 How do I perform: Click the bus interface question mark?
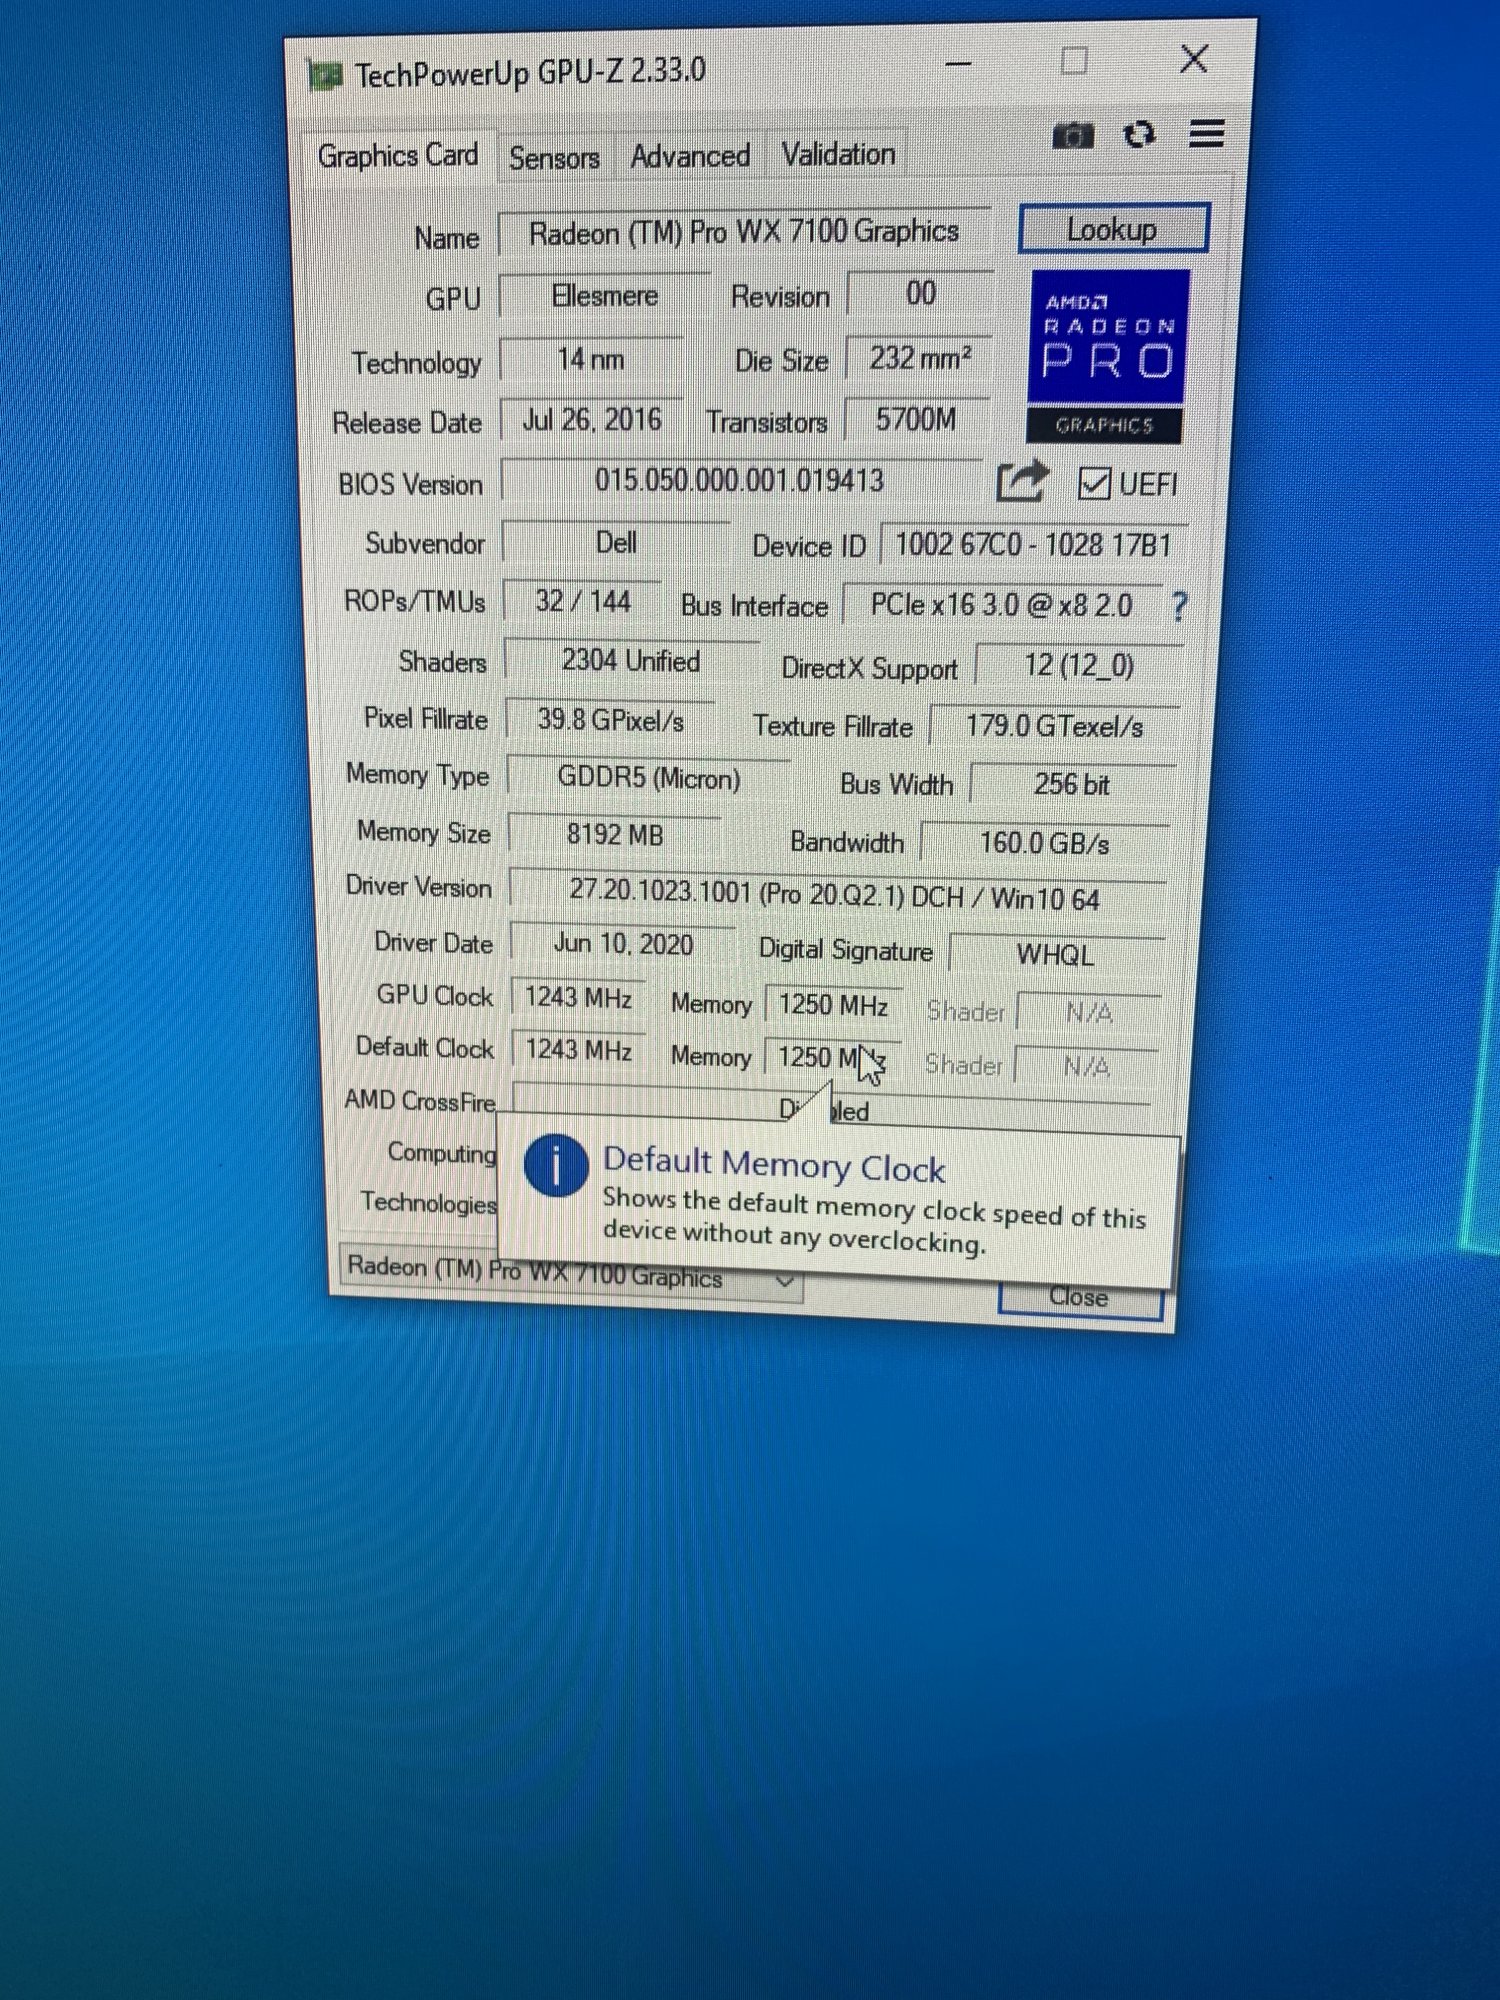pyautogui.click(x=1180, y=606)
